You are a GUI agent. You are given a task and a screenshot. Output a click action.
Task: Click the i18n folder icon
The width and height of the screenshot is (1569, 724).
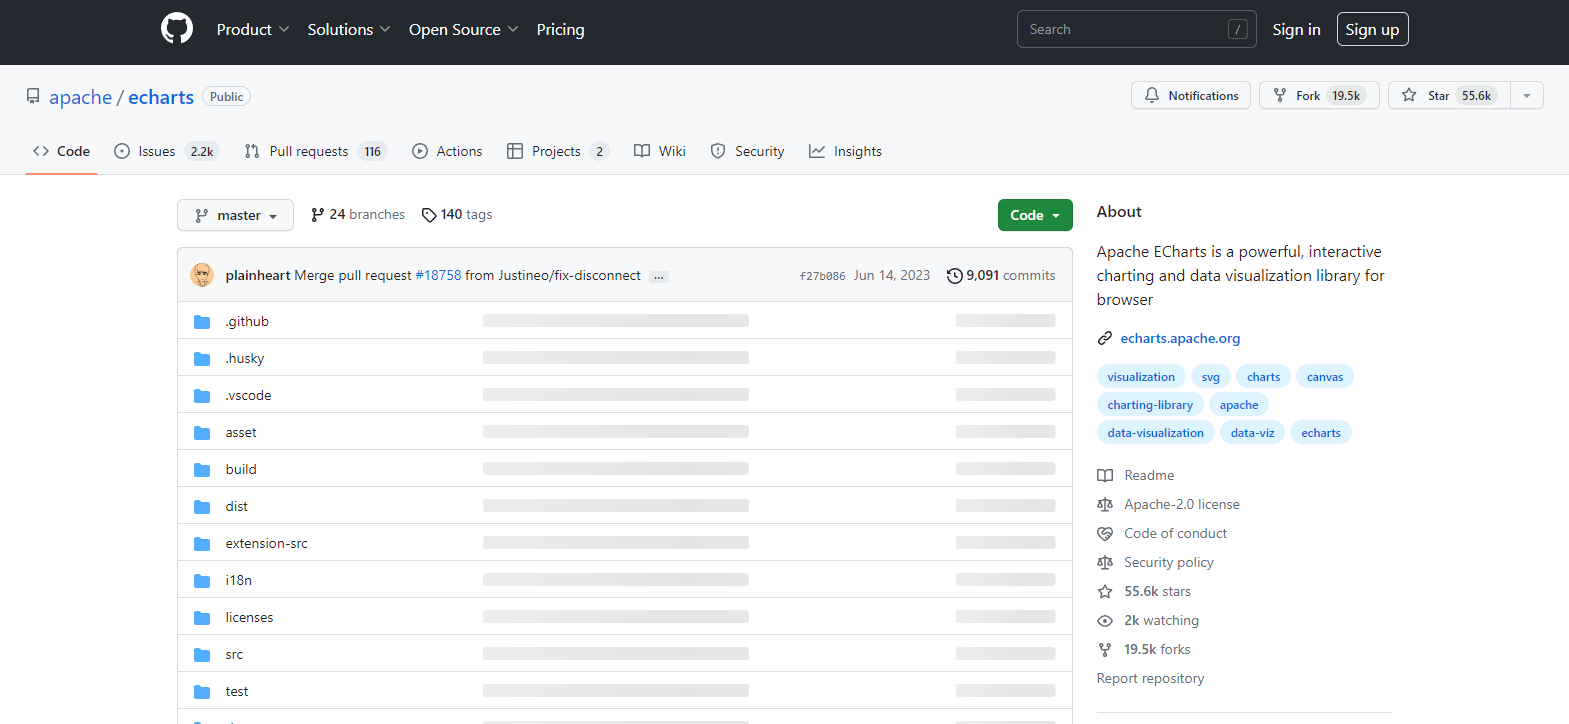tap(202, 581)
